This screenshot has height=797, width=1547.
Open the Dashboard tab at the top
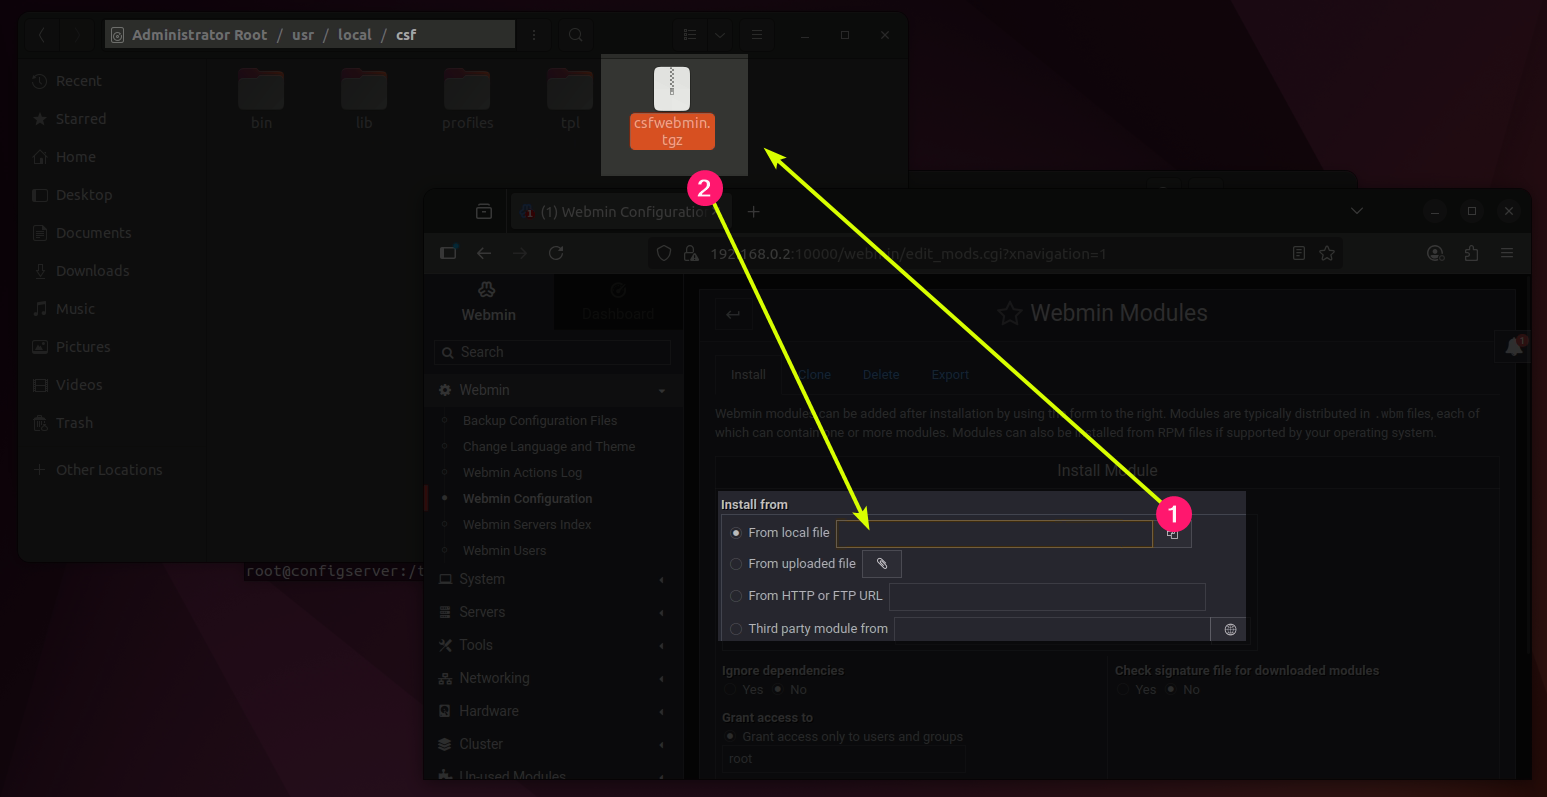coord(617,302)
